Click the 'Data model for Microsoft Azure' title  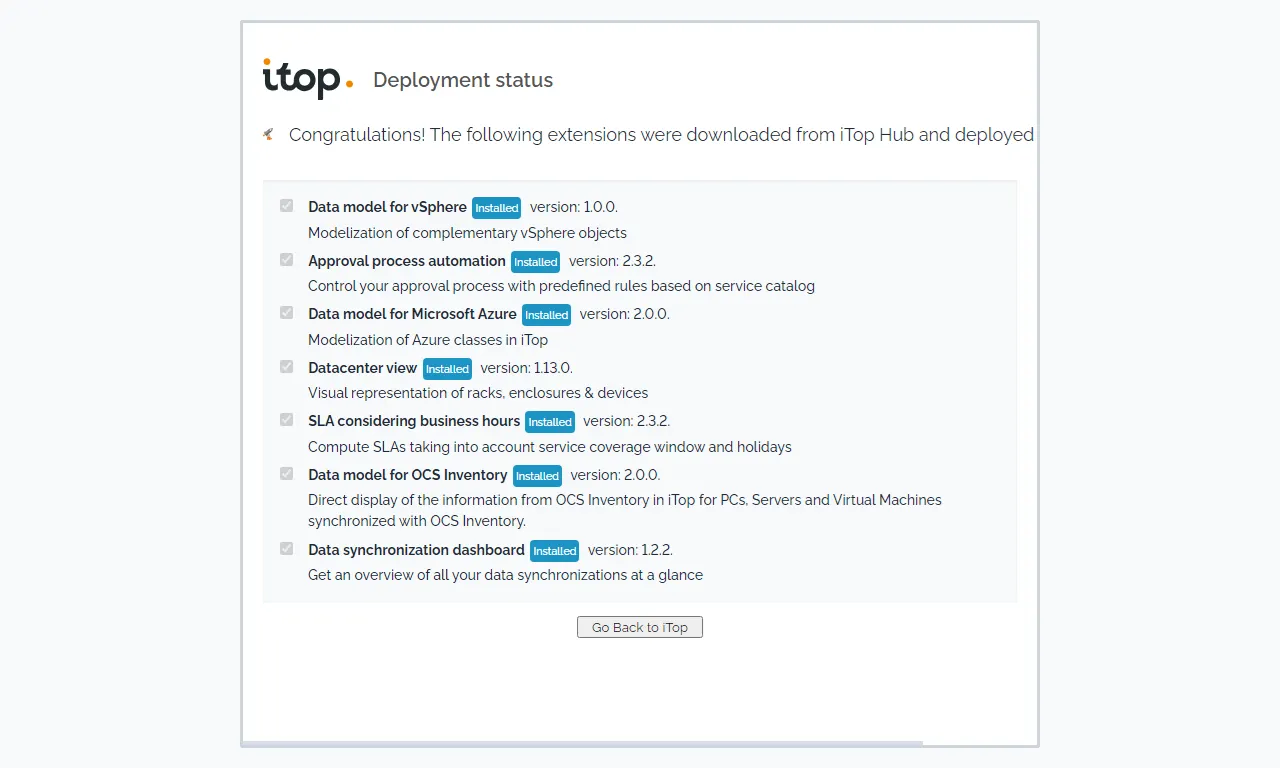[x=412, y=314]
